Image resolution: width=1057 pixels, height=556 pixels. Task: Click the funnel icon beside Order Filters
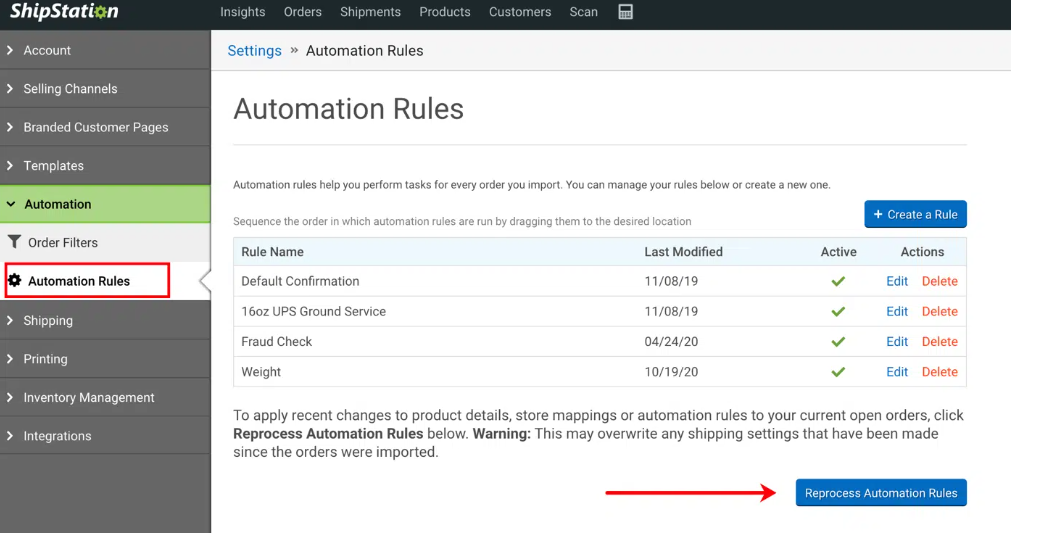14,242
